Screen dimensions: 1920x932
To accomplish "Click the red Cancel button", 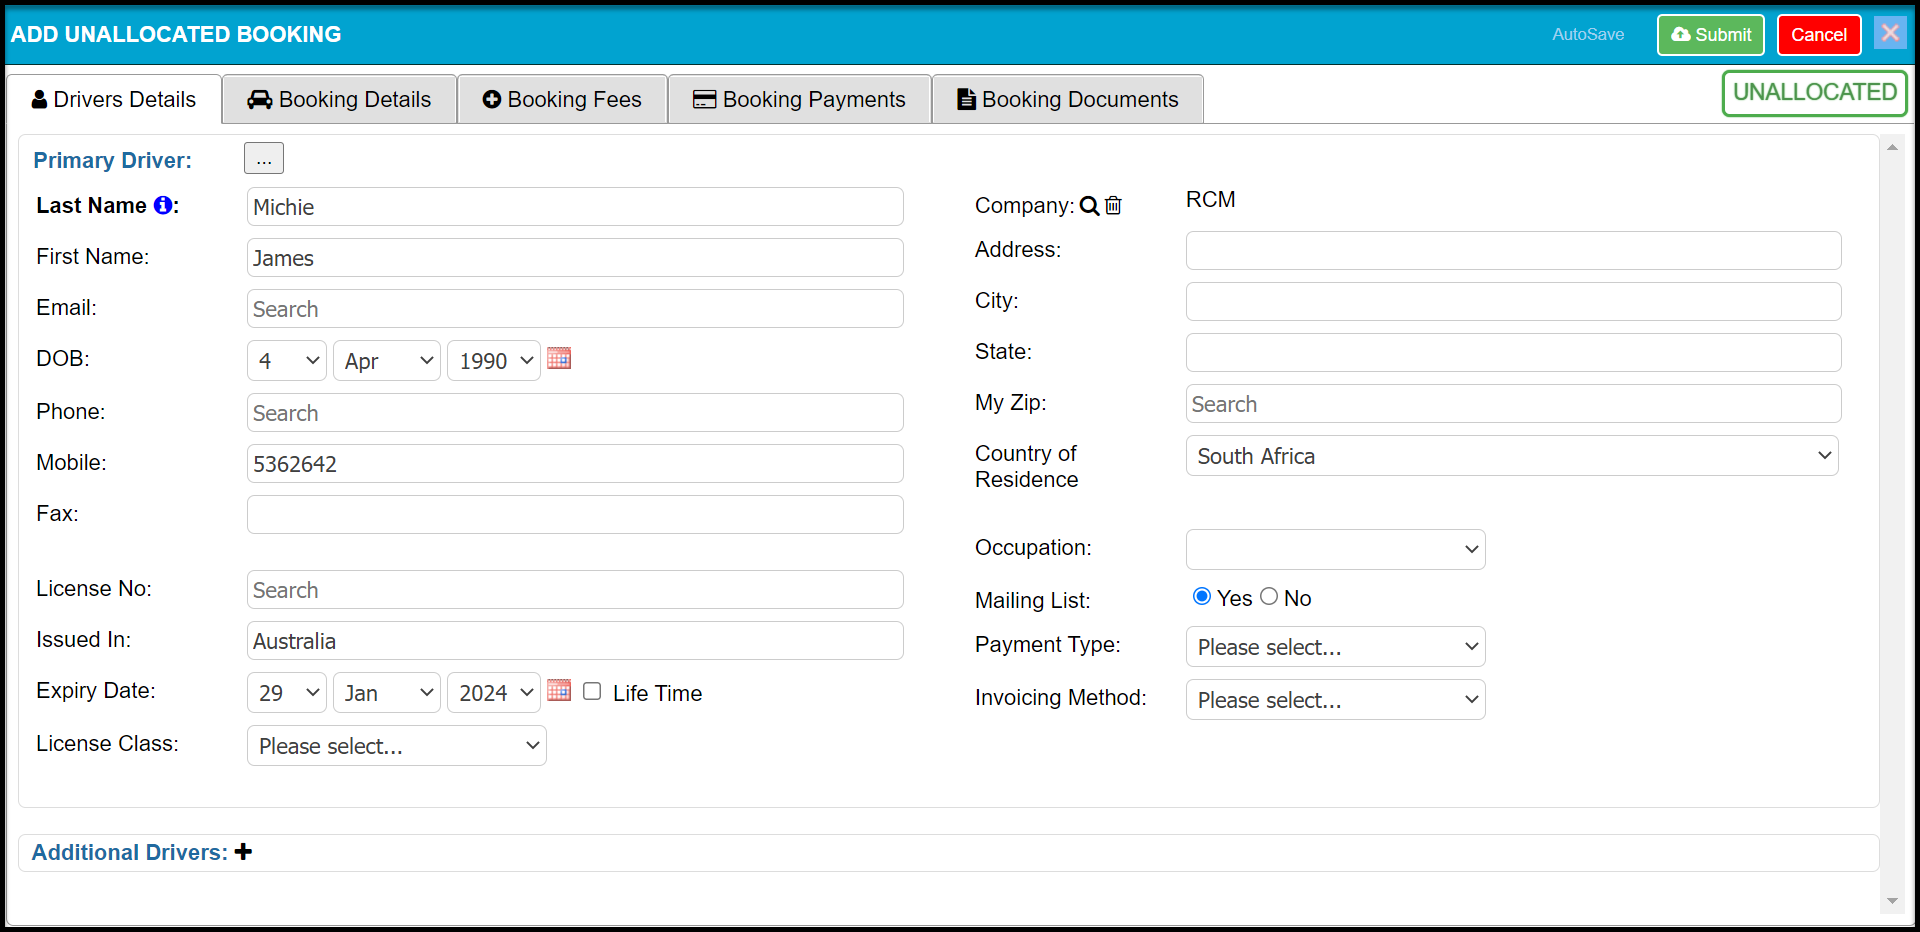I will [1818, 35].
